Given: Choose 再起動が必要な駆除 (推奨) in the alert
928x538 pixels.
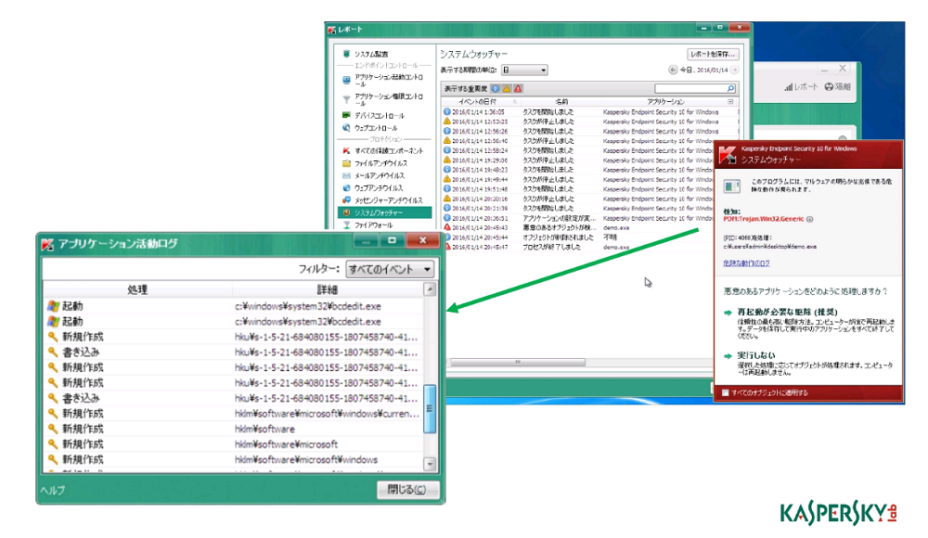Looking at the screenshot, I should pos(787,312).
